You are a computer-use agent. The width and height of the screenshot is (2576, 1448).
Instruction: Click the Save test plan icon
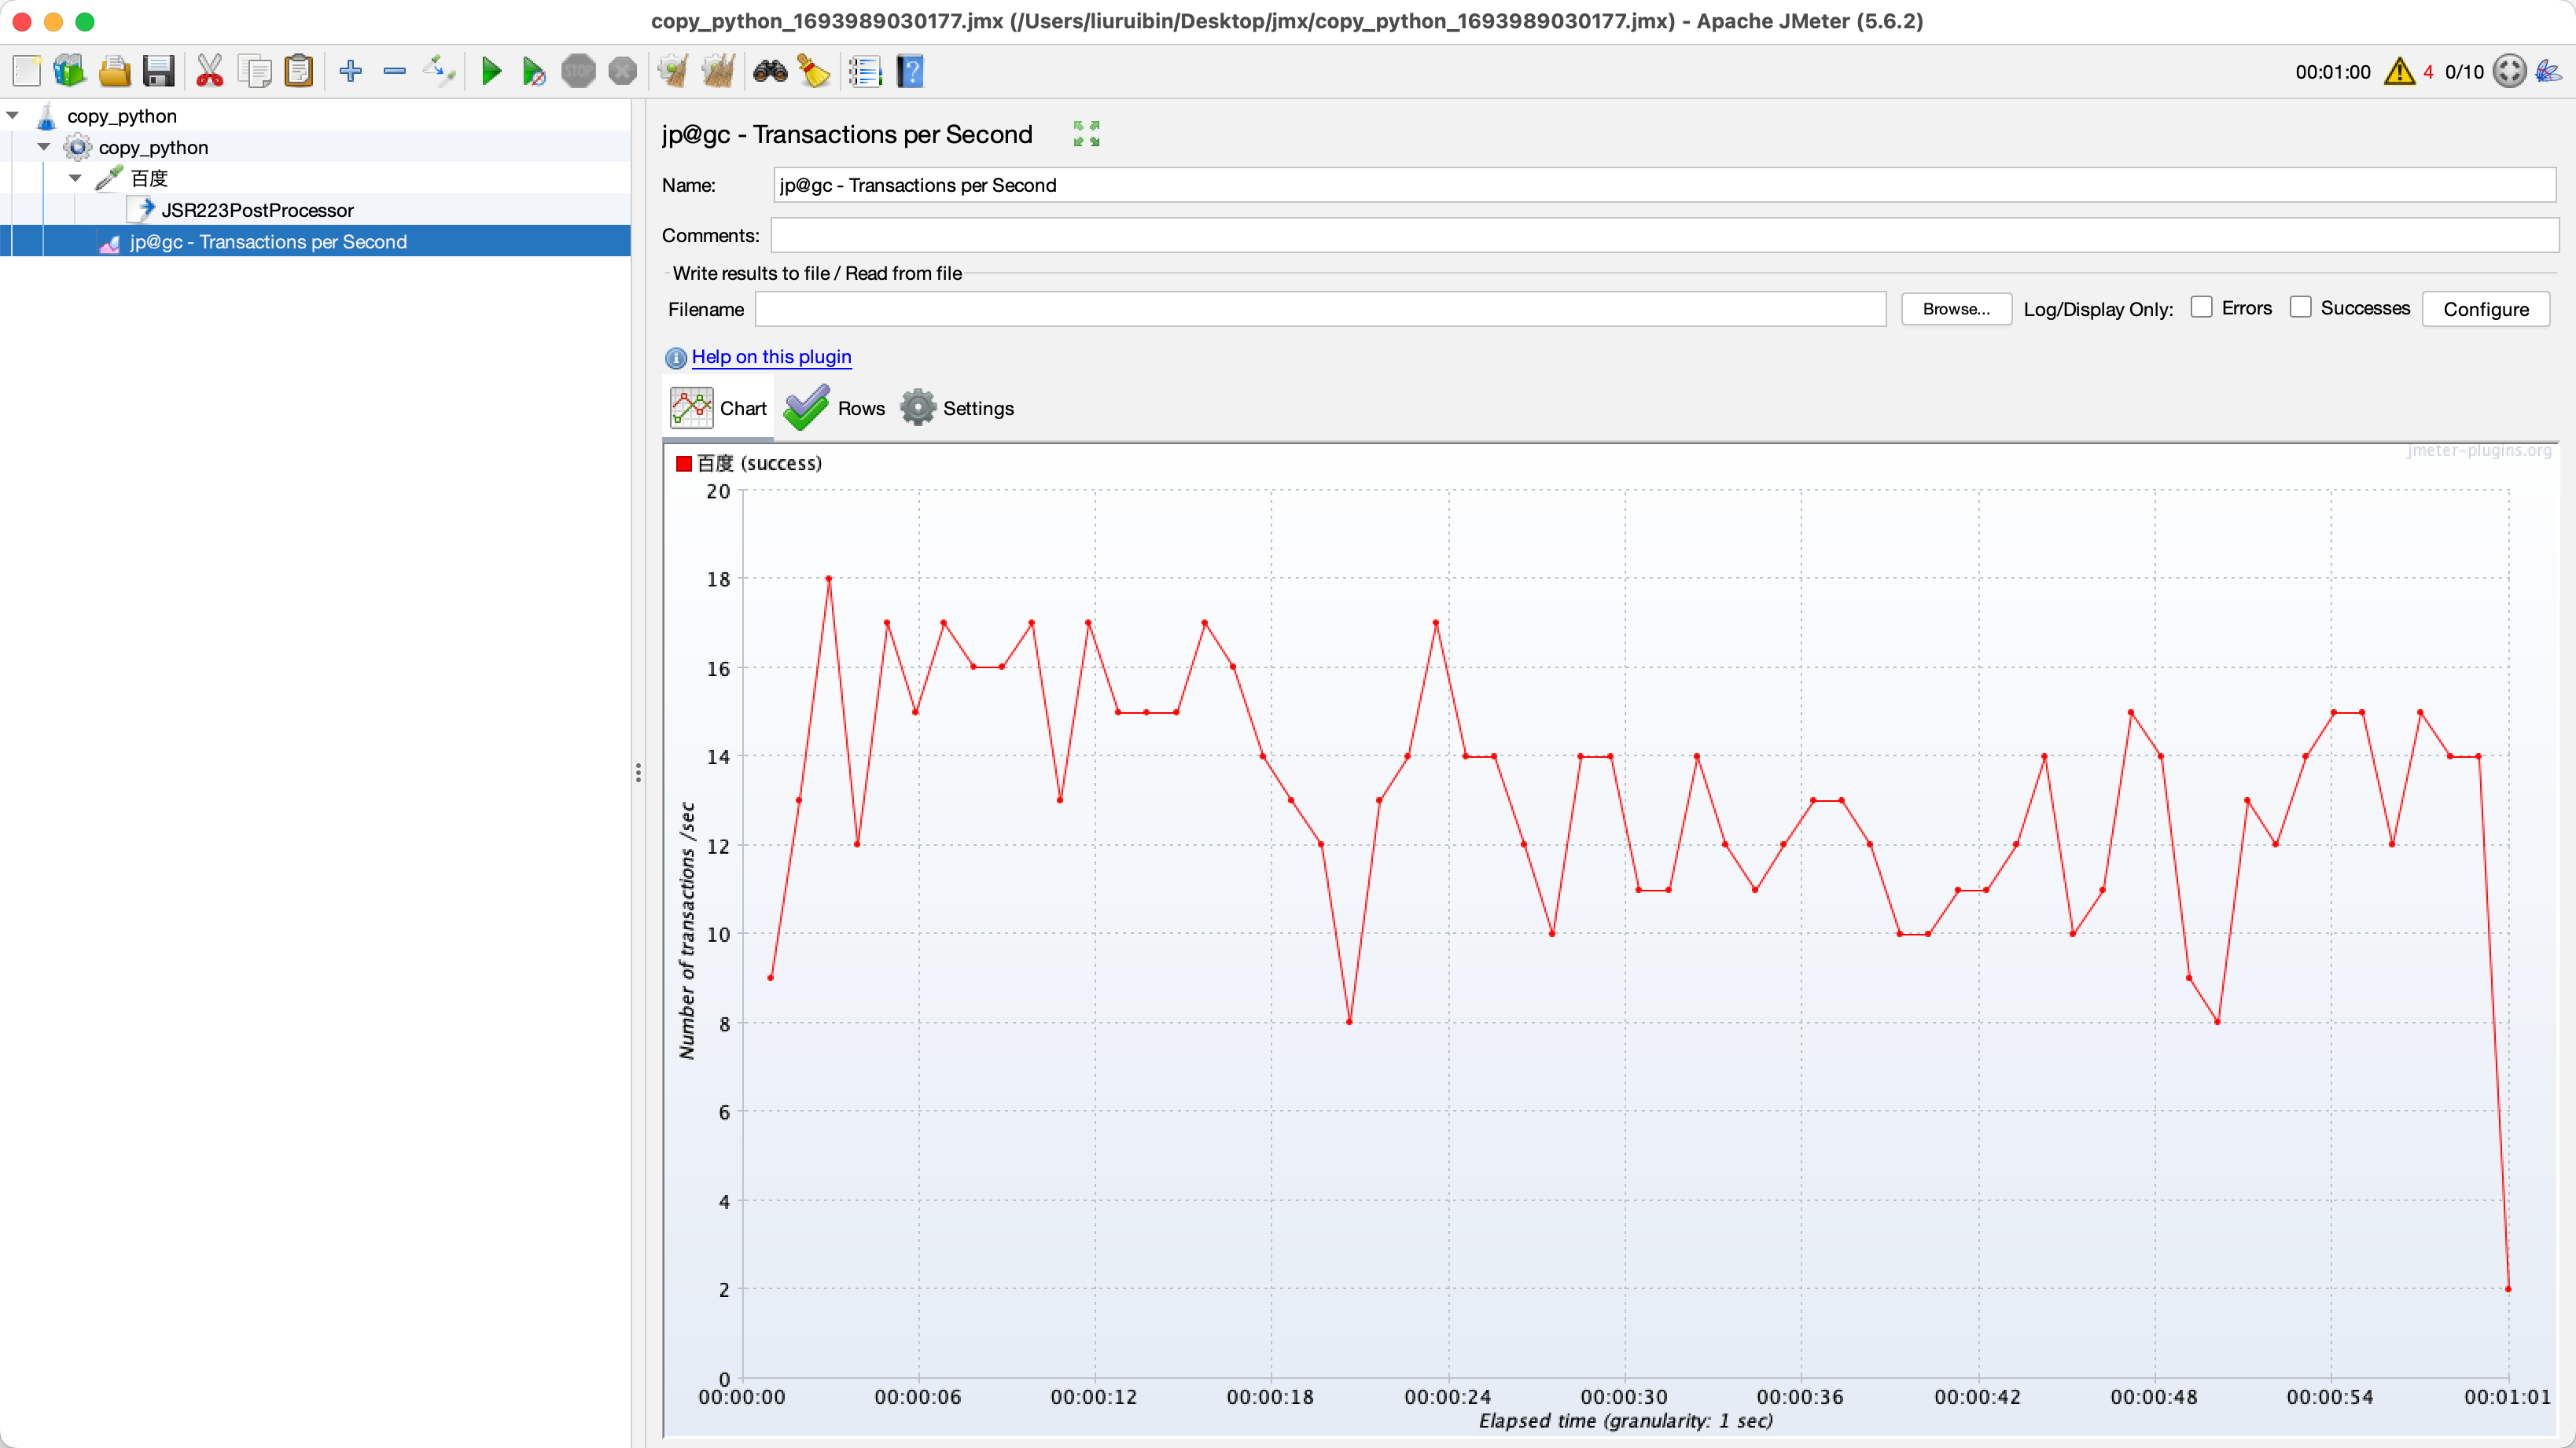[x=158, y=71]
